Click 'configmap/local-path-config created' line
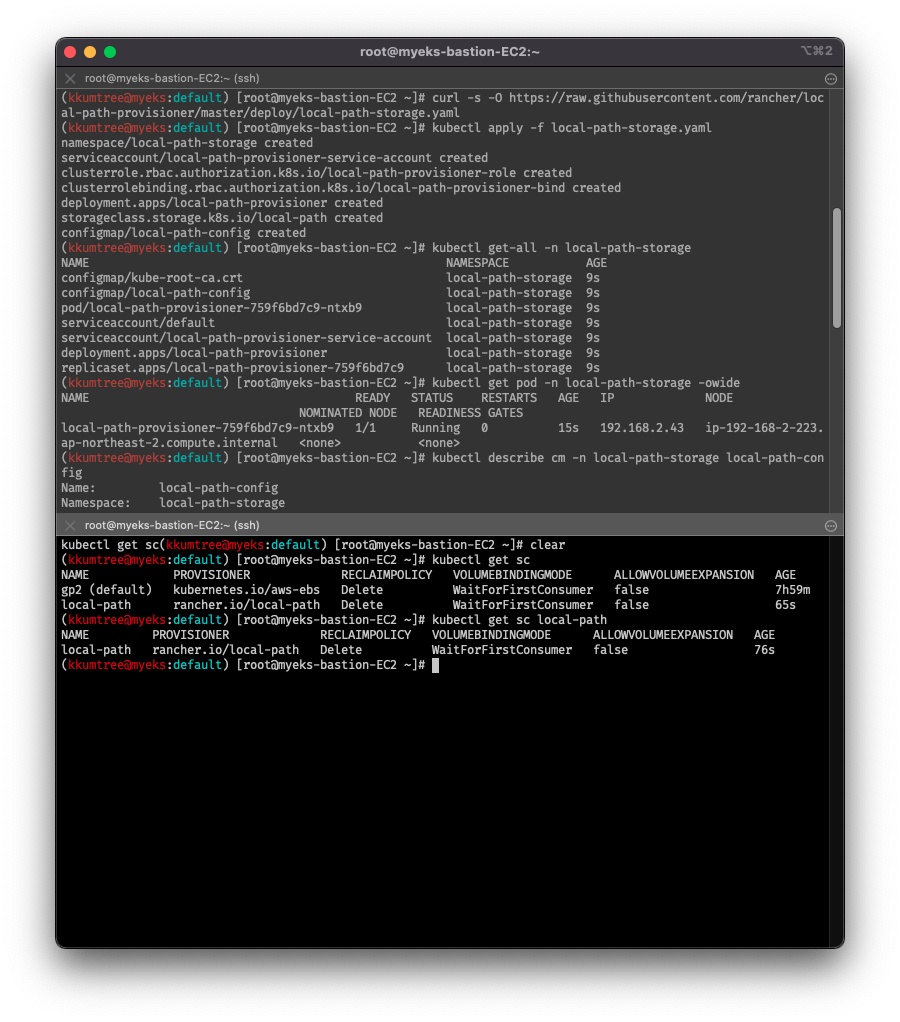Viewport: 900px width, 1022px height. click(x=184, y=233)
